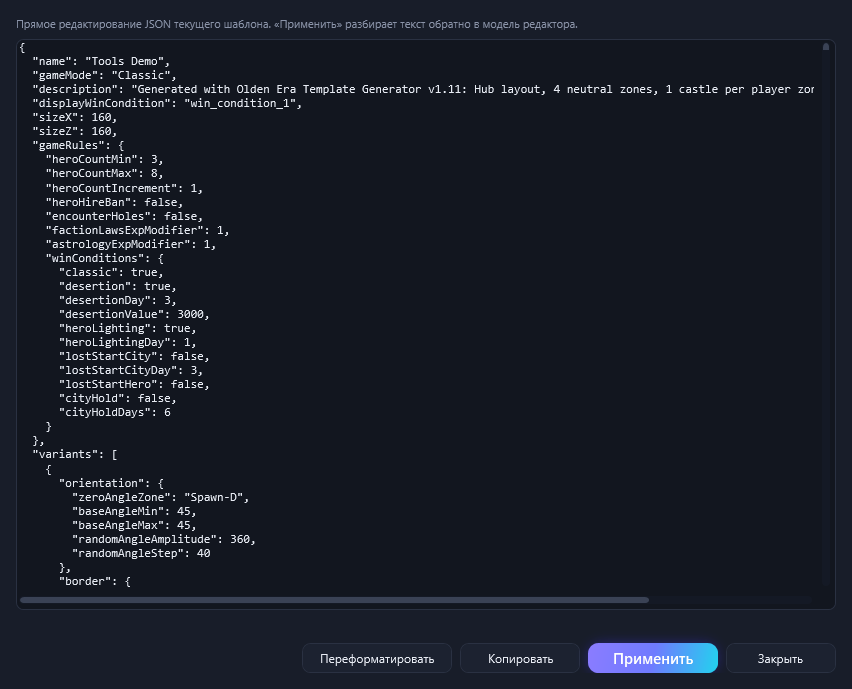Click the "heroLightingDay": 1 line
Image resolution: width=852 pixels, height=689 pixels.
[x=127, y=342]
